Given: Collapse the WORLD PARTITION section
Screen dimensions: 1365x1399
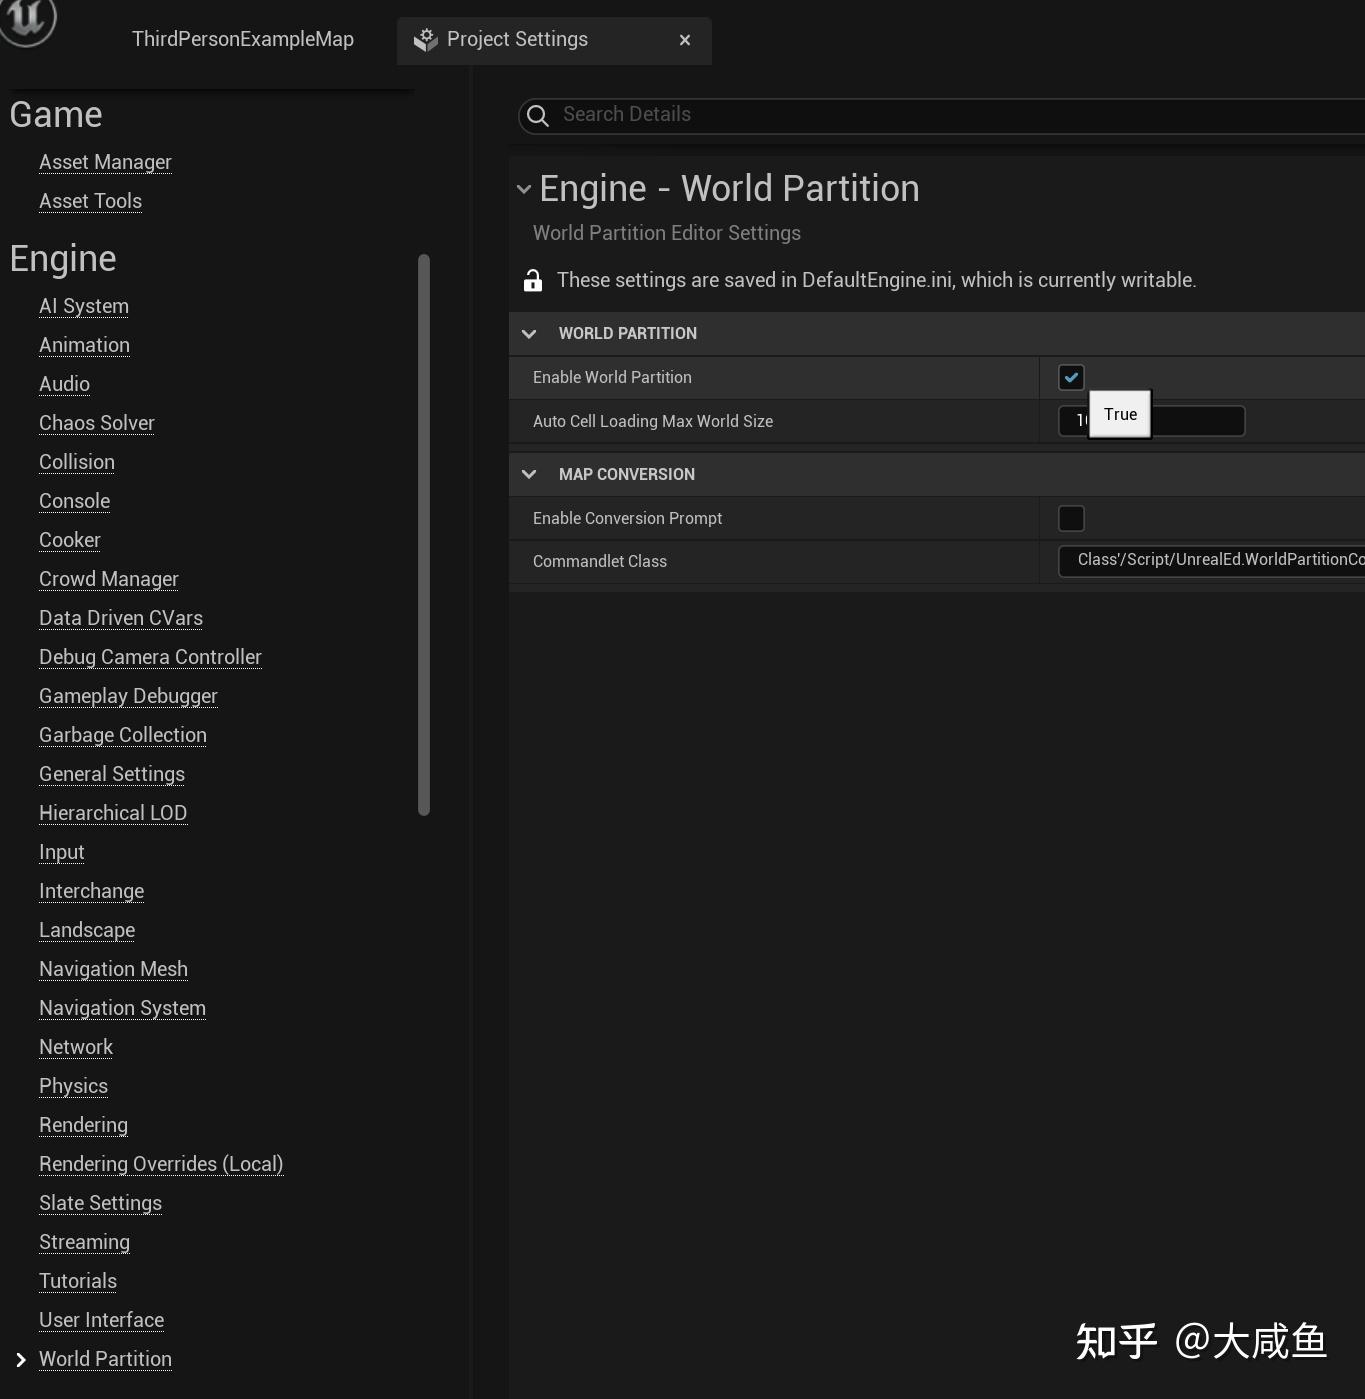Looking at the screenshot, I should [x=530, y=333].
